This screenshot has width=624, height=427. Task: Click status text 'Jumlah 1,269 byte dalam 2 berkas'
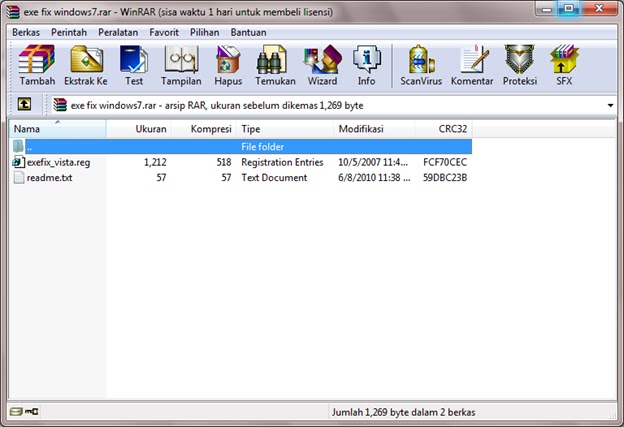(x=404, y=412)
